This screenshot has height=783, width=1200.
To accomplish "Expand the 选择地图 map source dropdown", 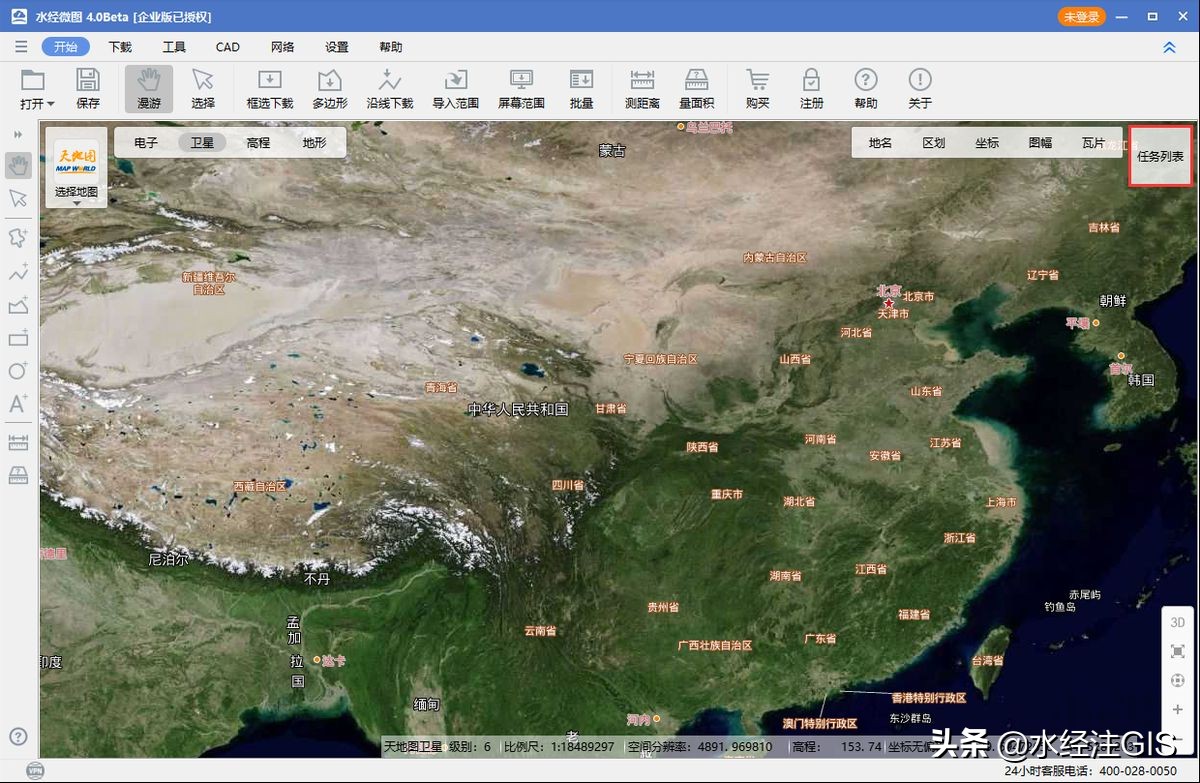I will [x=76, y=203].
